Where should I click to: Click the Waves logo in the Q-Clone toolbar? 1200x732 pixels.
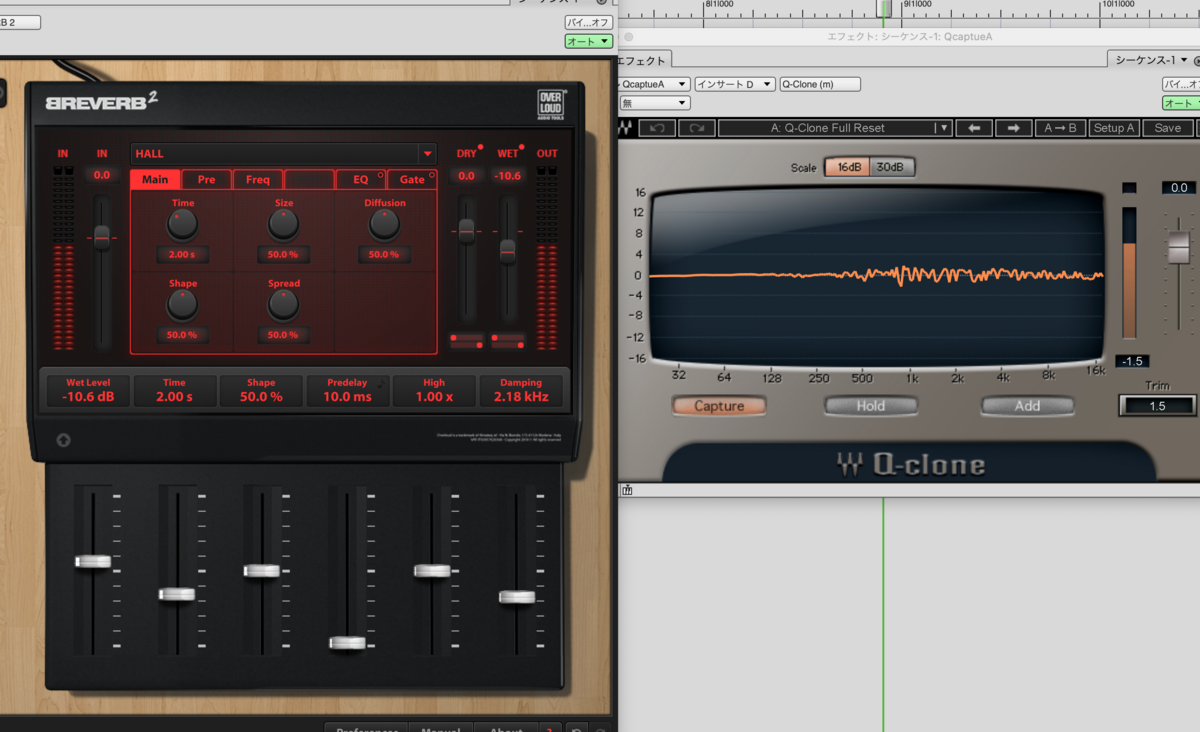(x=625, y=128)
